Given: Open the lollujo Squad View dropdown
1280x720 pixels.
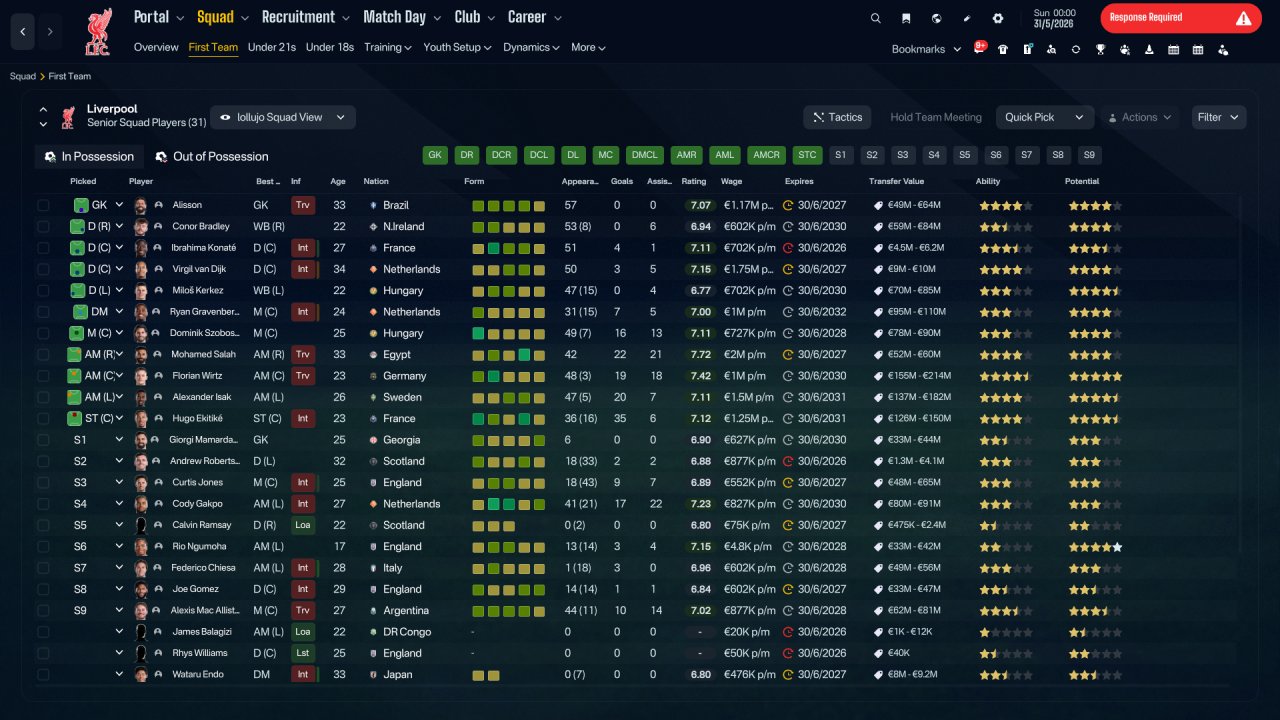Looking at the screenshot, I should [282, 117].
